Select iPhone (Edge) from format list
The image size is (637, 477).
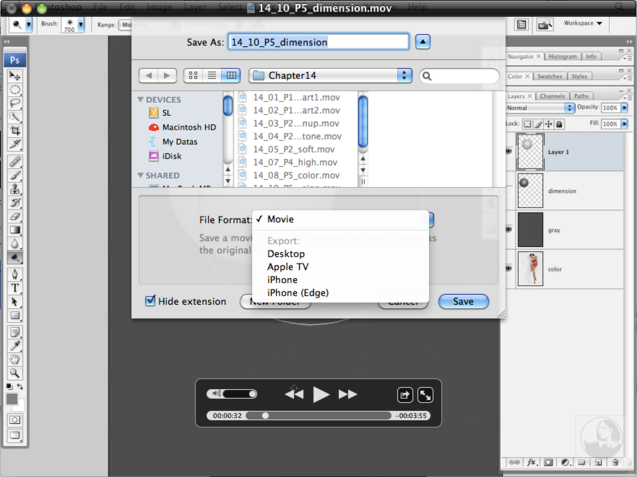tap(298, 293)
